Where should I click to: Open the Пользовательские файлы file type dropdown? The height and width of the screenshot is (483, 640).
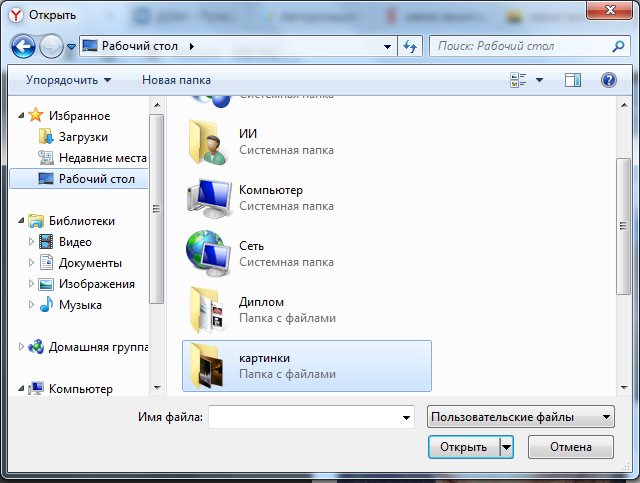pos(520,417)
